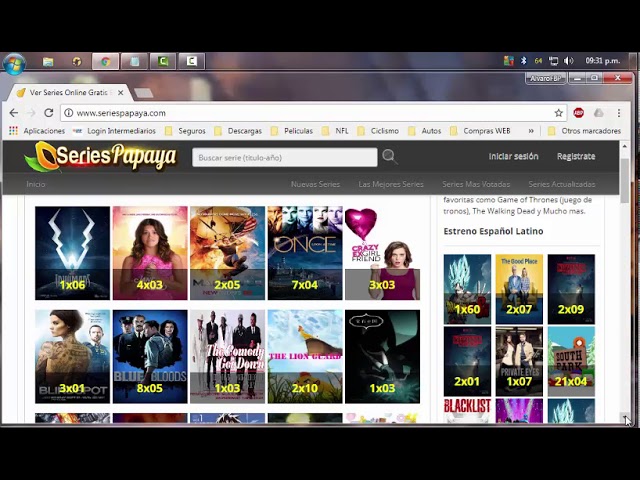Open The Good Place 2x07 poster
640x480 pixels.
click(519, 289)
